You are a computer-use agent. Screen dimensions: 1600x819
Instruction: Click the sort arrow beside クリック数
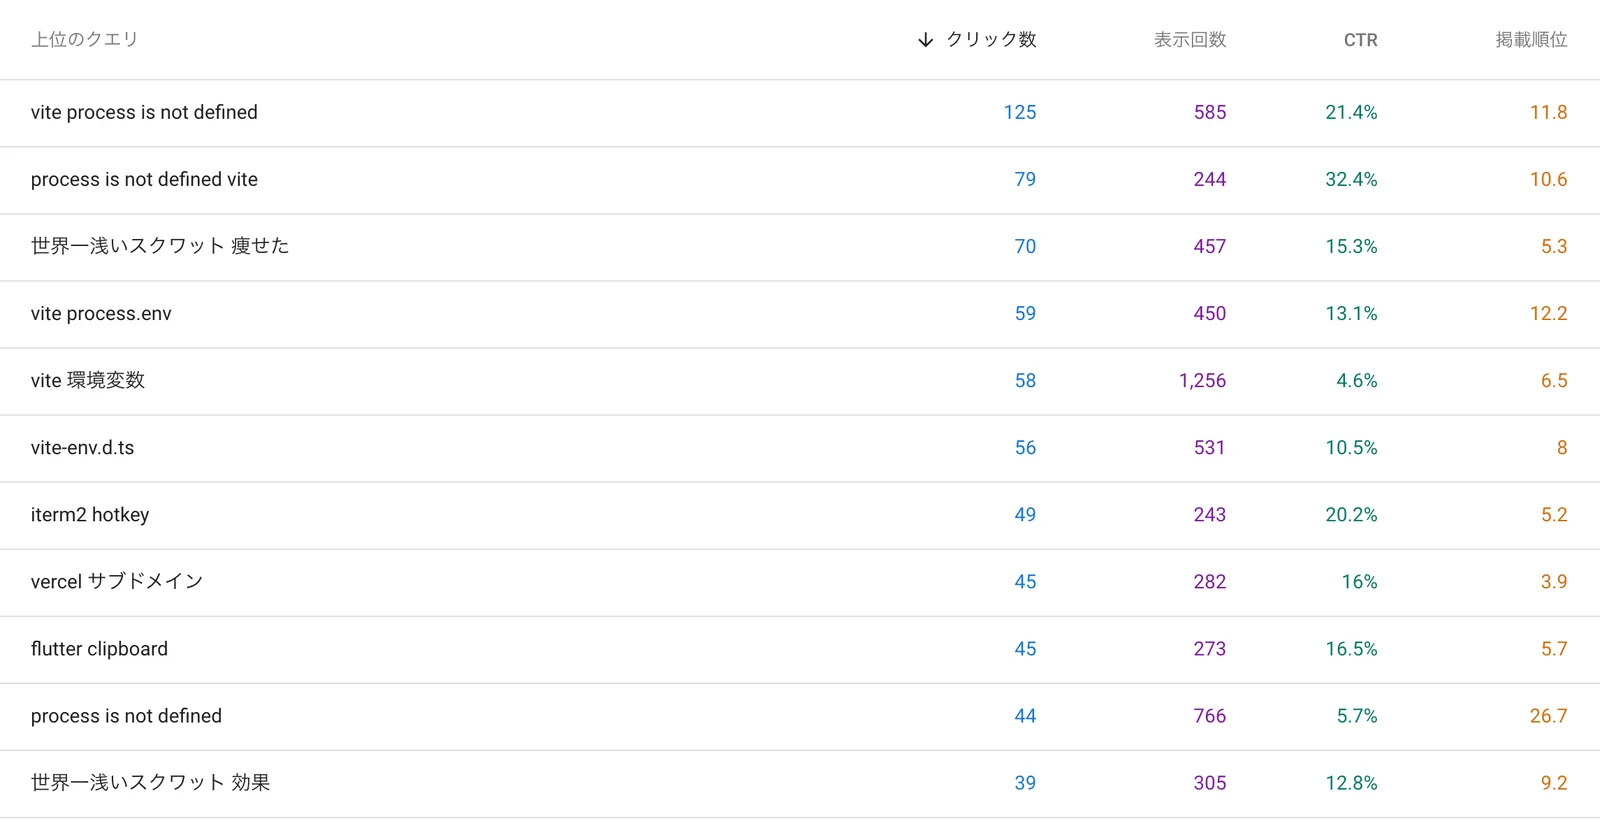925,40
